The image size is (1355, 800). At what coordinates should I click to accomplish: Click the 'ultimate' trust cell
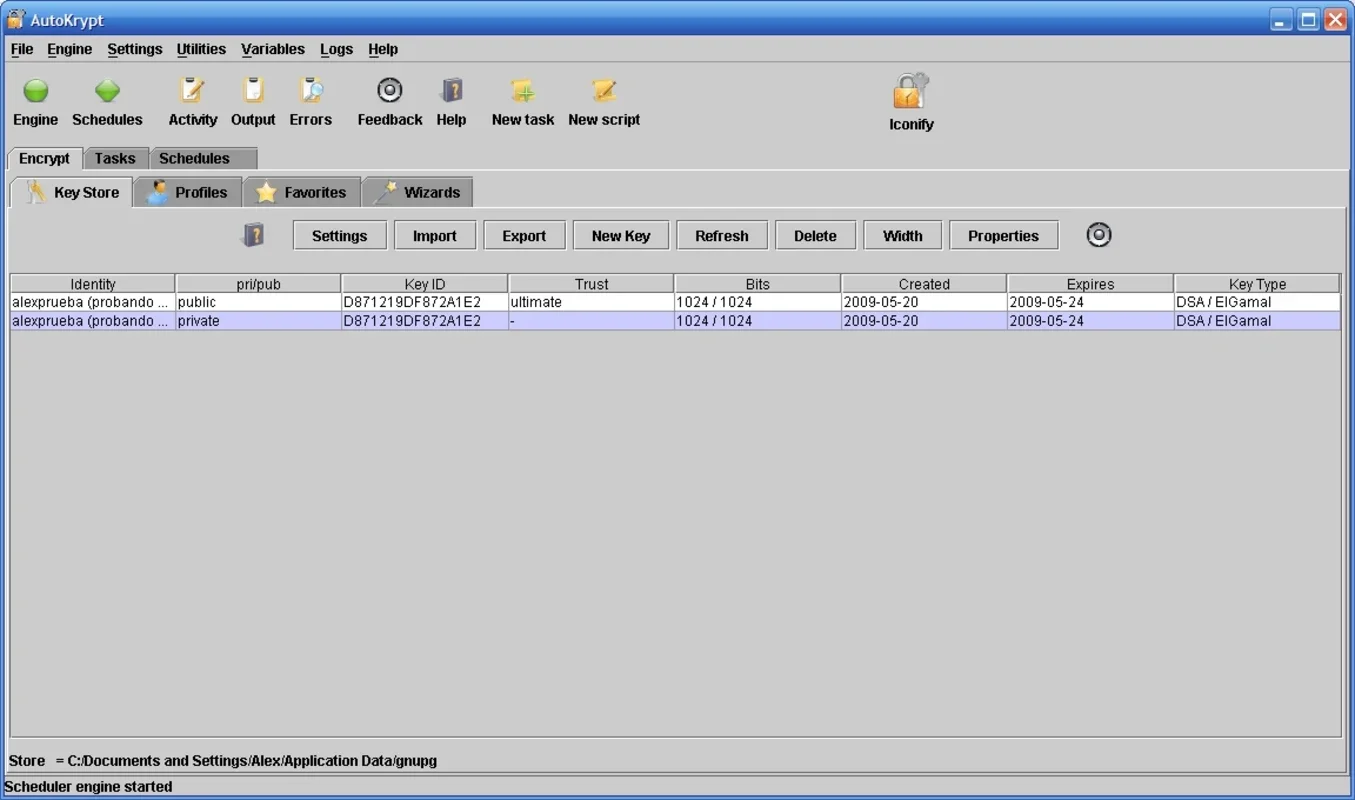592,302
